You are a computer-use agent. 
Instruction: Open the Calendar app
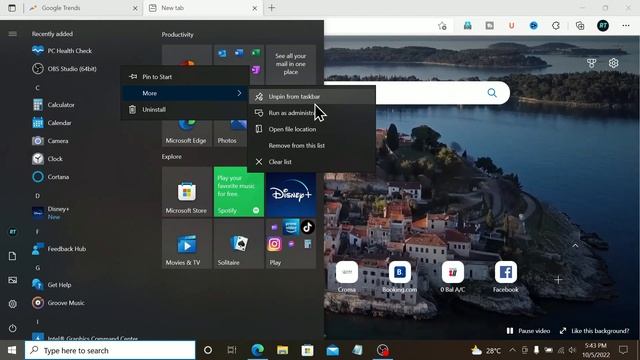click(x=52, y=123)
